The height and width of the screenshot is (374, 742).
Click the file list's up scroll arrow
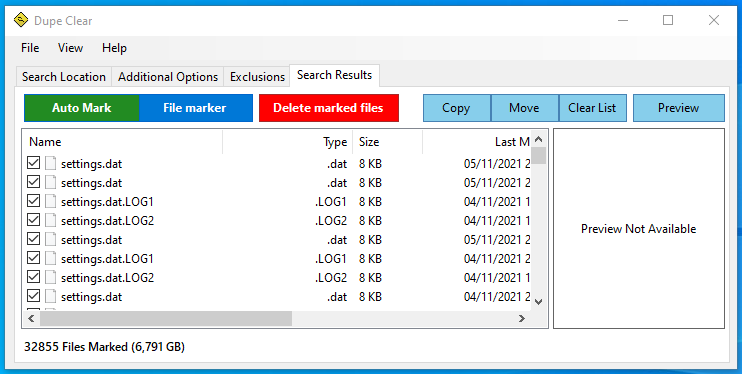click(539, 139)
